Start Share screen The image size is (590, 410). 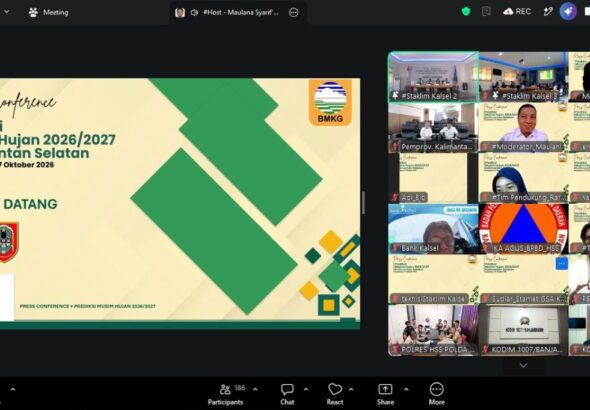[385, 394]
